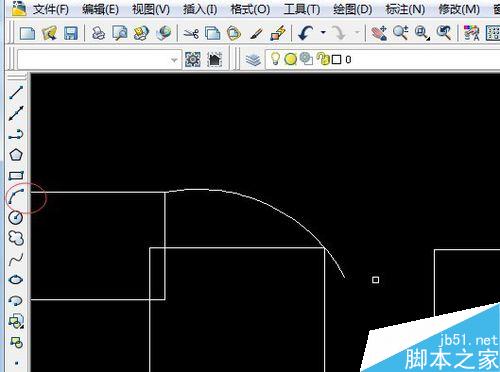Screen dimensions: 500x372
Task: Open the 工具(T) menu
Action: point(302,9)
